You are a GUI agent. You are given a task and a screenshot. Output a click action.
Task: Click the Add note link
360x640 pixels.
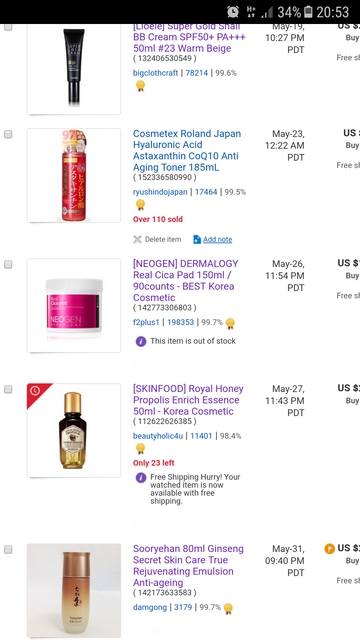[218, 240]
